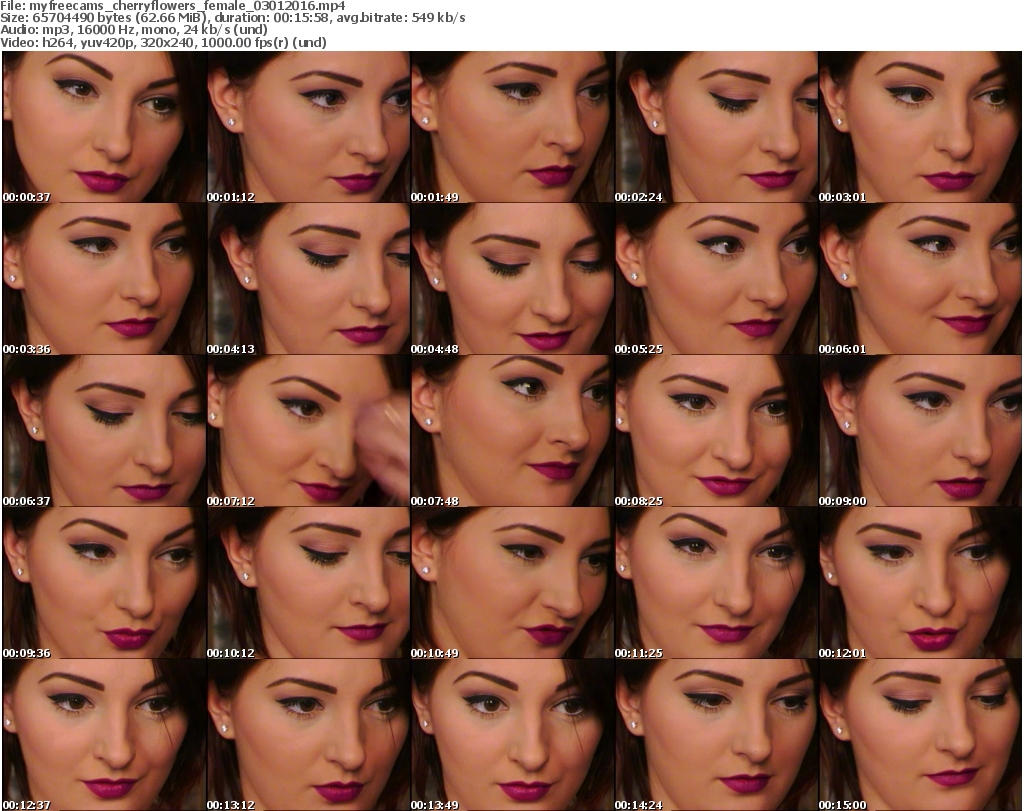Select the frame at 00:02:24
This screenshot has width=1024, height=811.
pyautogui.click(x=716, y=127)
